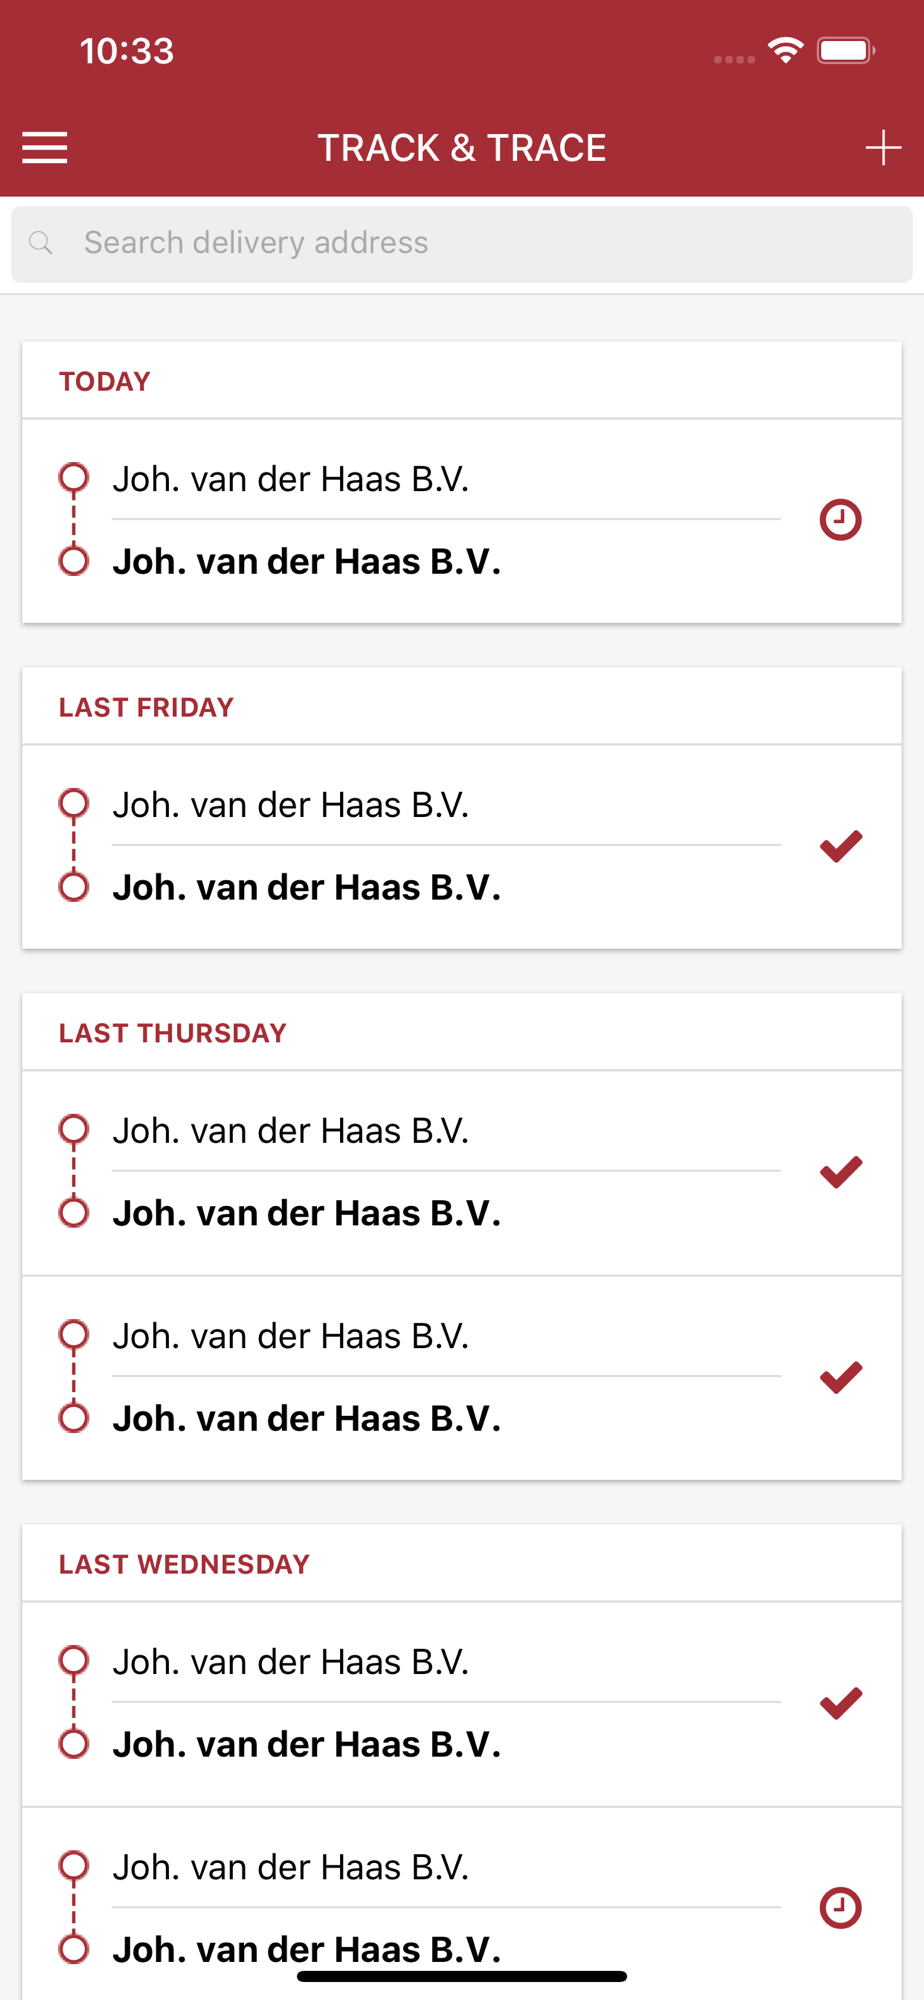924x2000 pixels.
Task: Select second shipment under Last Thursday
Action: click(462, 1378)
